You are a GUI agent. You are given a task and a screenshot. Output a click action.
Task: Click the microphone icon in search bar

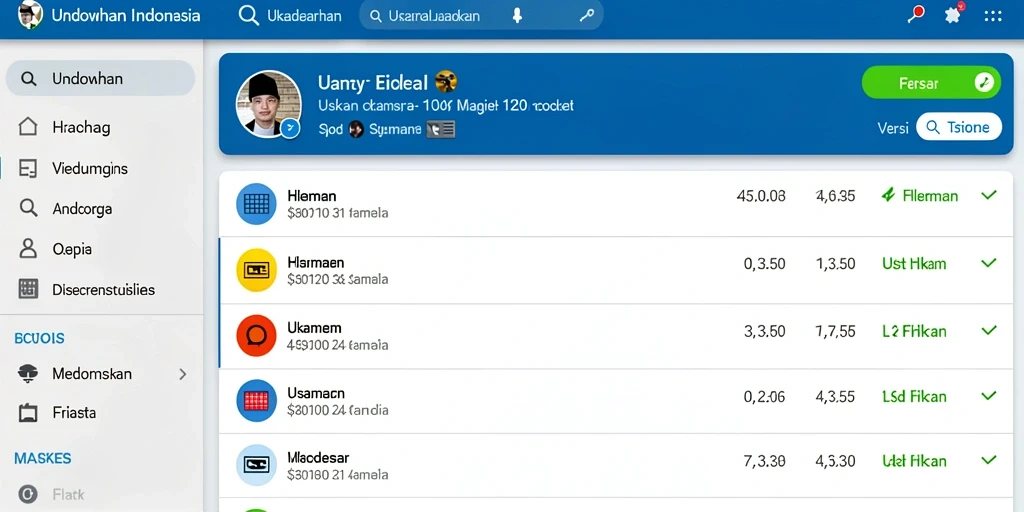517,16
